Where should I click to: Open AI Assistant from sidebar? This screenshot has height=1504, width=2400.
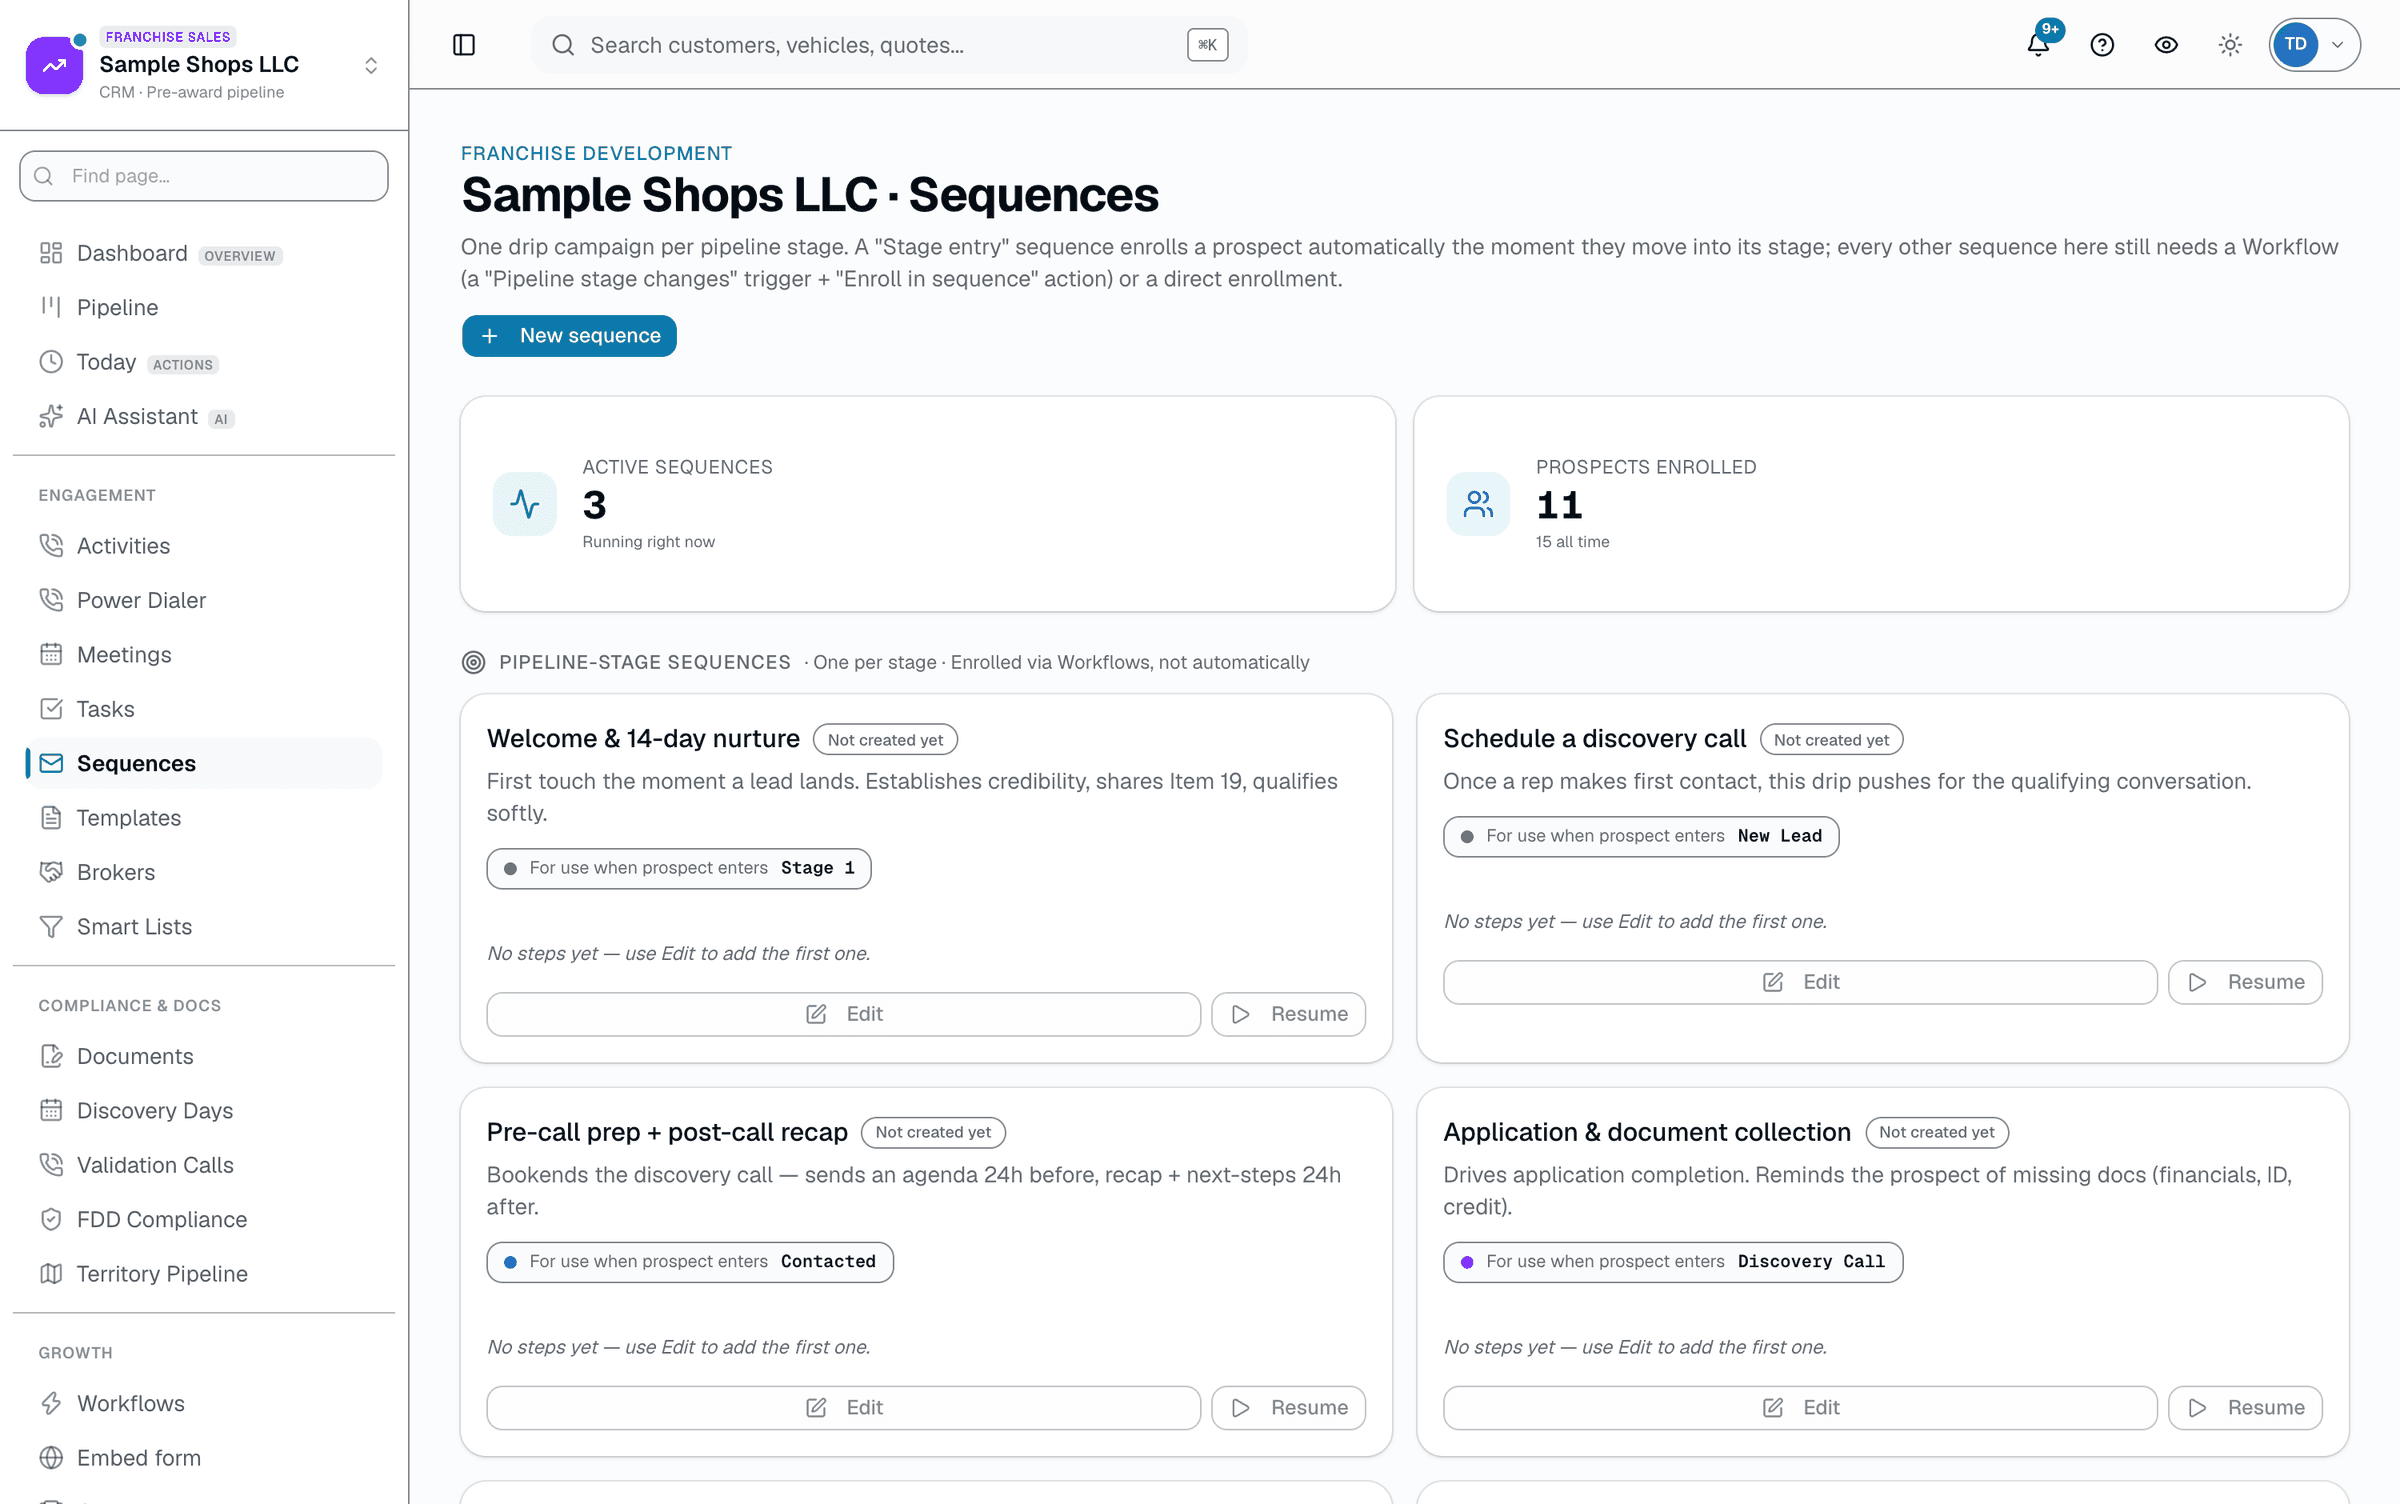(x=204, y=416)
